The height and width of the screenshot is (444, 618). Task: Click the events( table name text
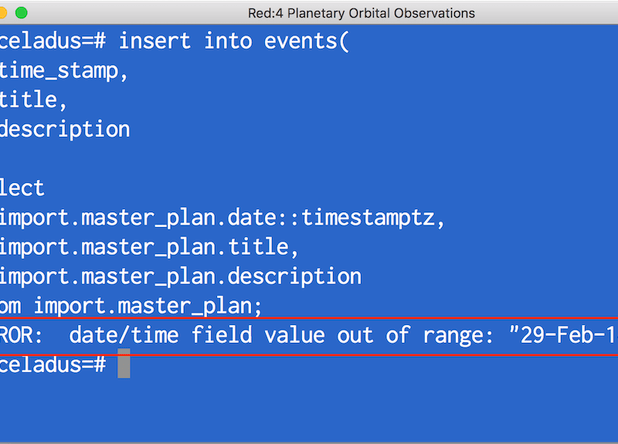tap(307, 42)
